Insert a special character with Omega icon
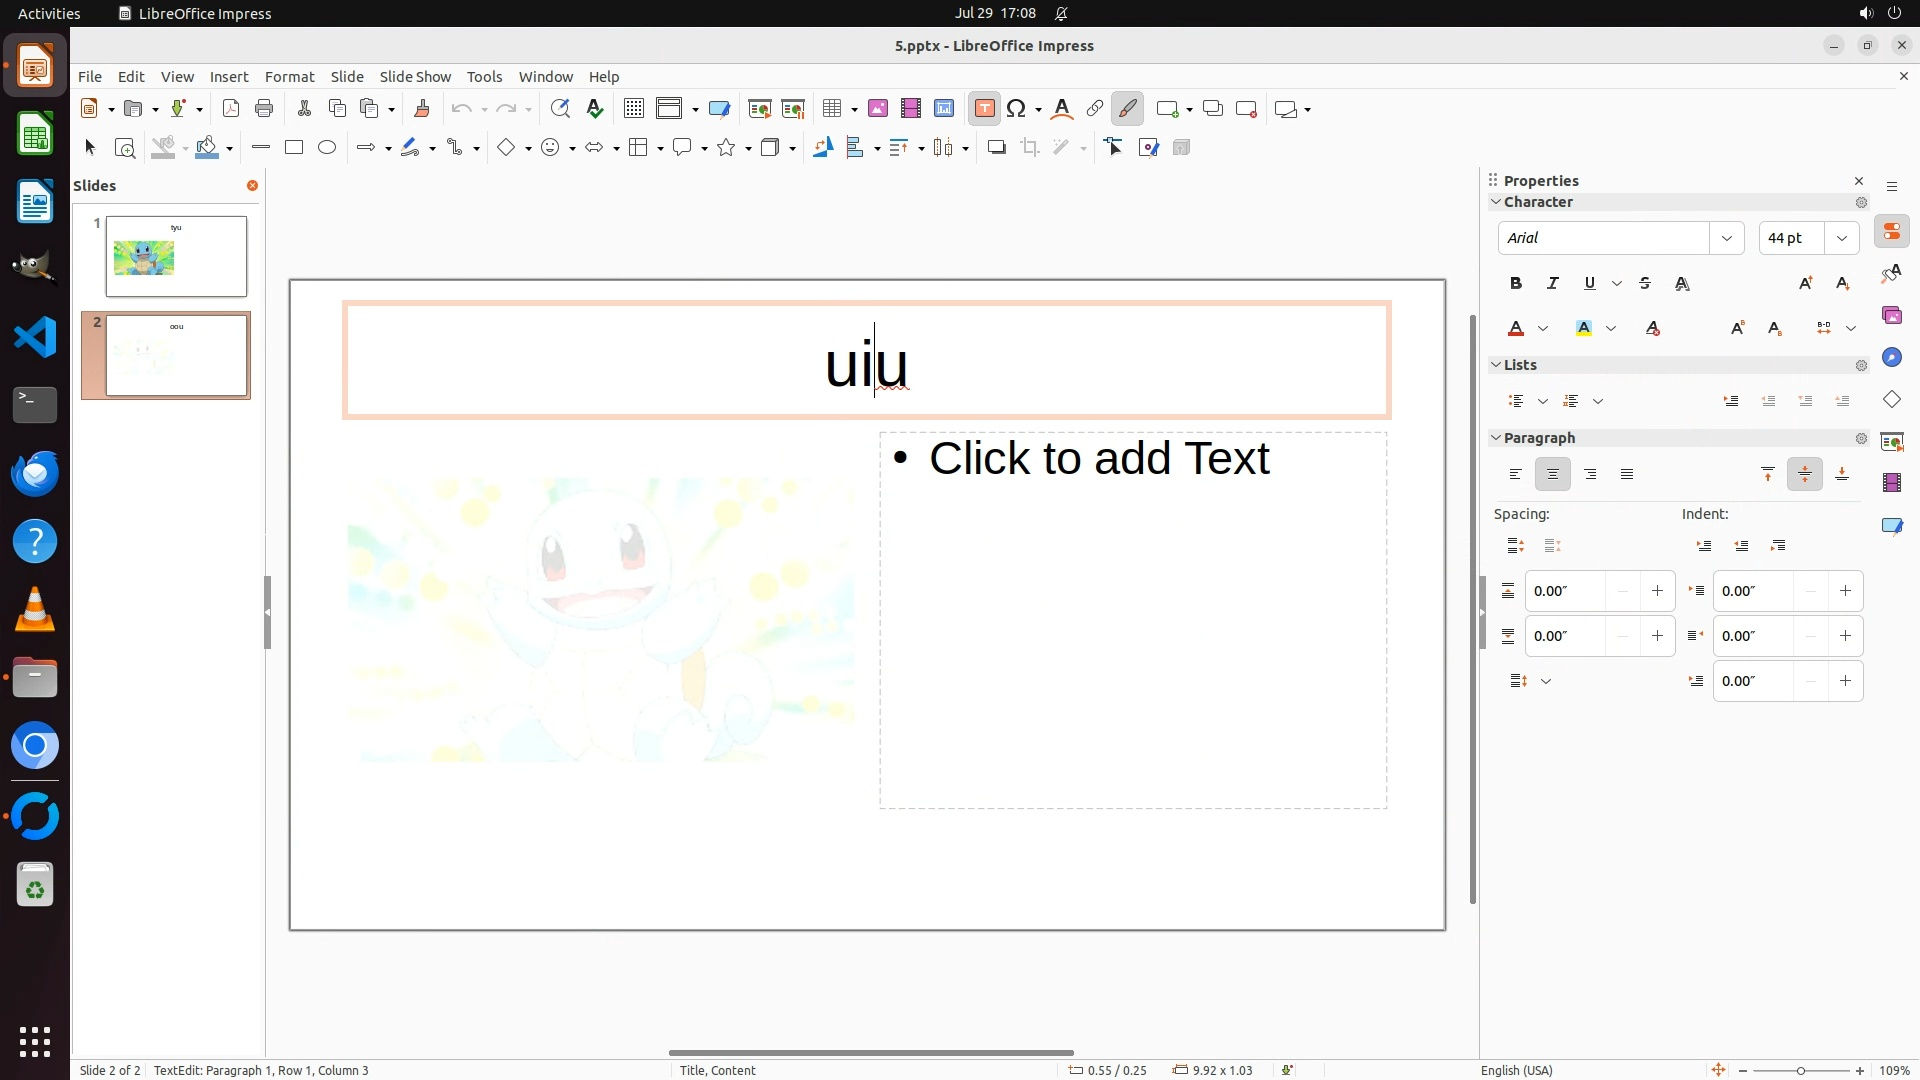 (x=1016, y=109)
